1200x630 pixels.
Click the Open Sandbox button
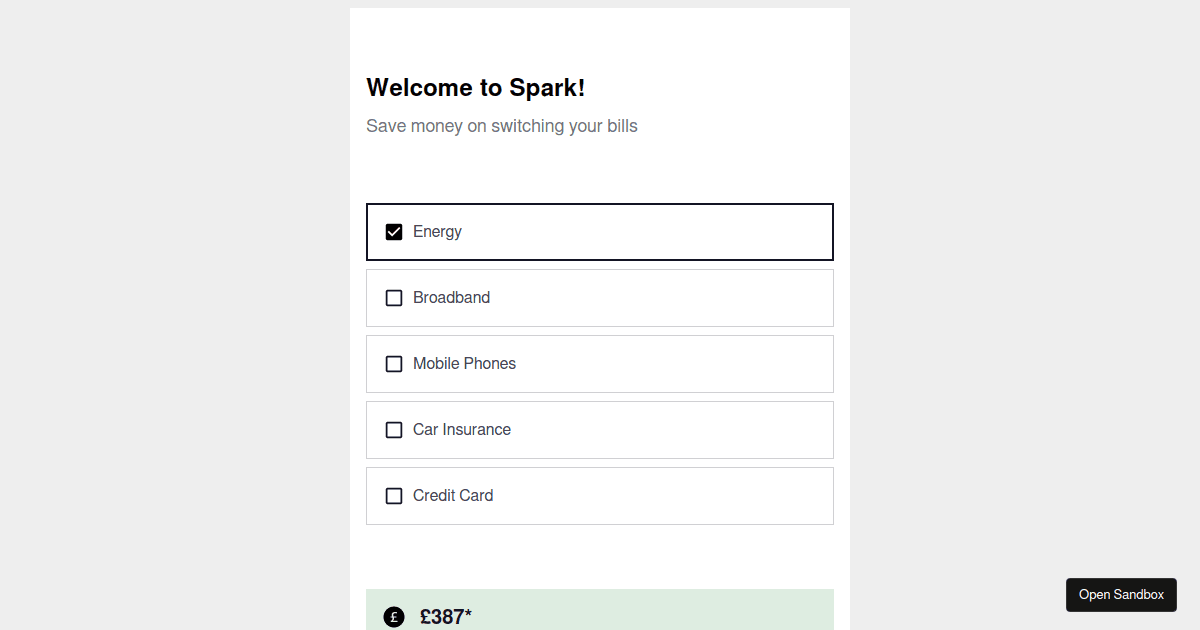pyautogui.click(x=1121, y=594)
